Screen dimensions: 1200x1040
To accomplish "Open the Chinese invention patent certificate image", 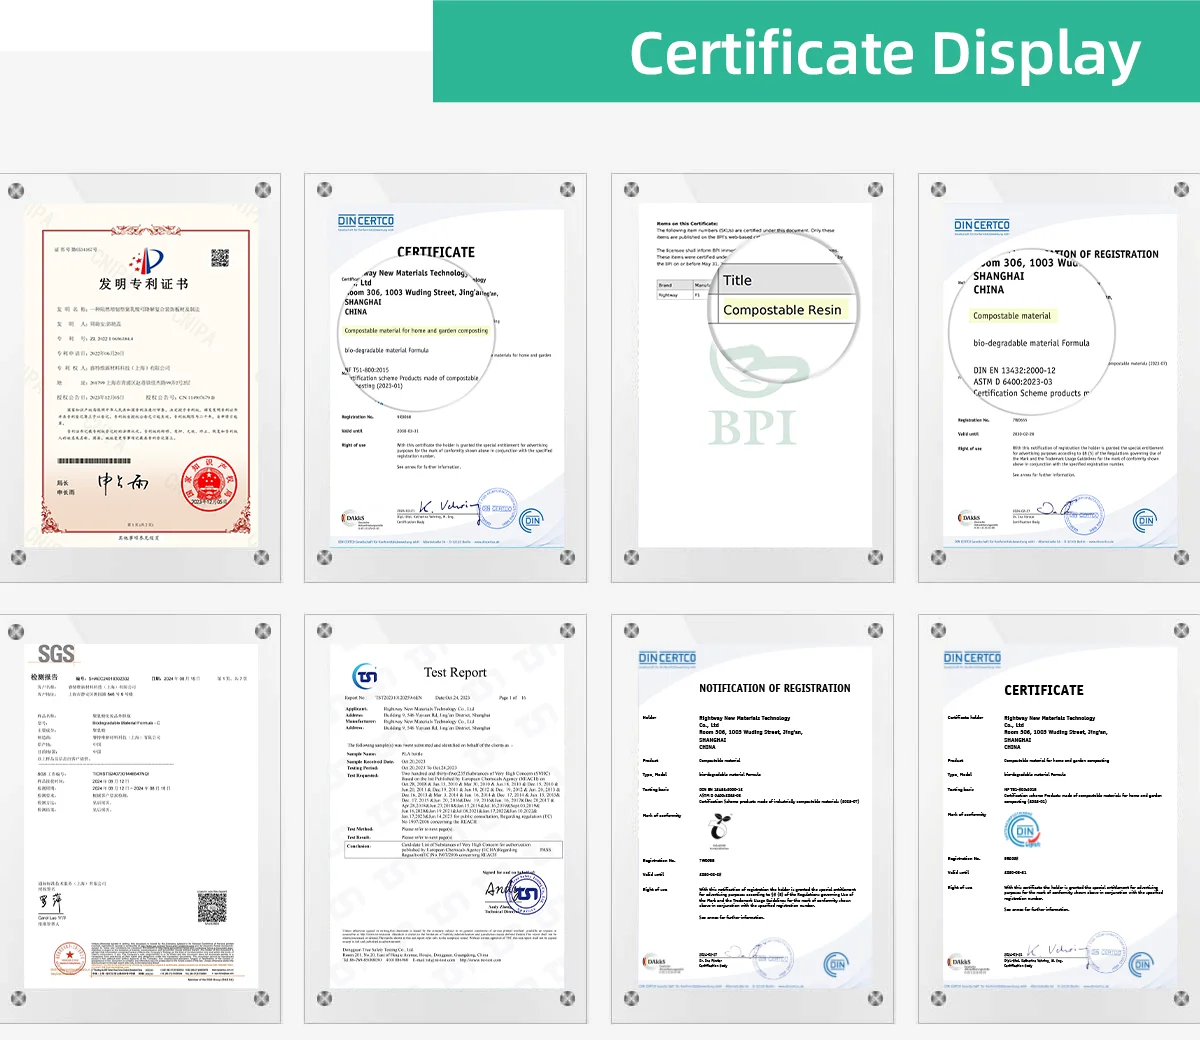I will tap(140, 380).
